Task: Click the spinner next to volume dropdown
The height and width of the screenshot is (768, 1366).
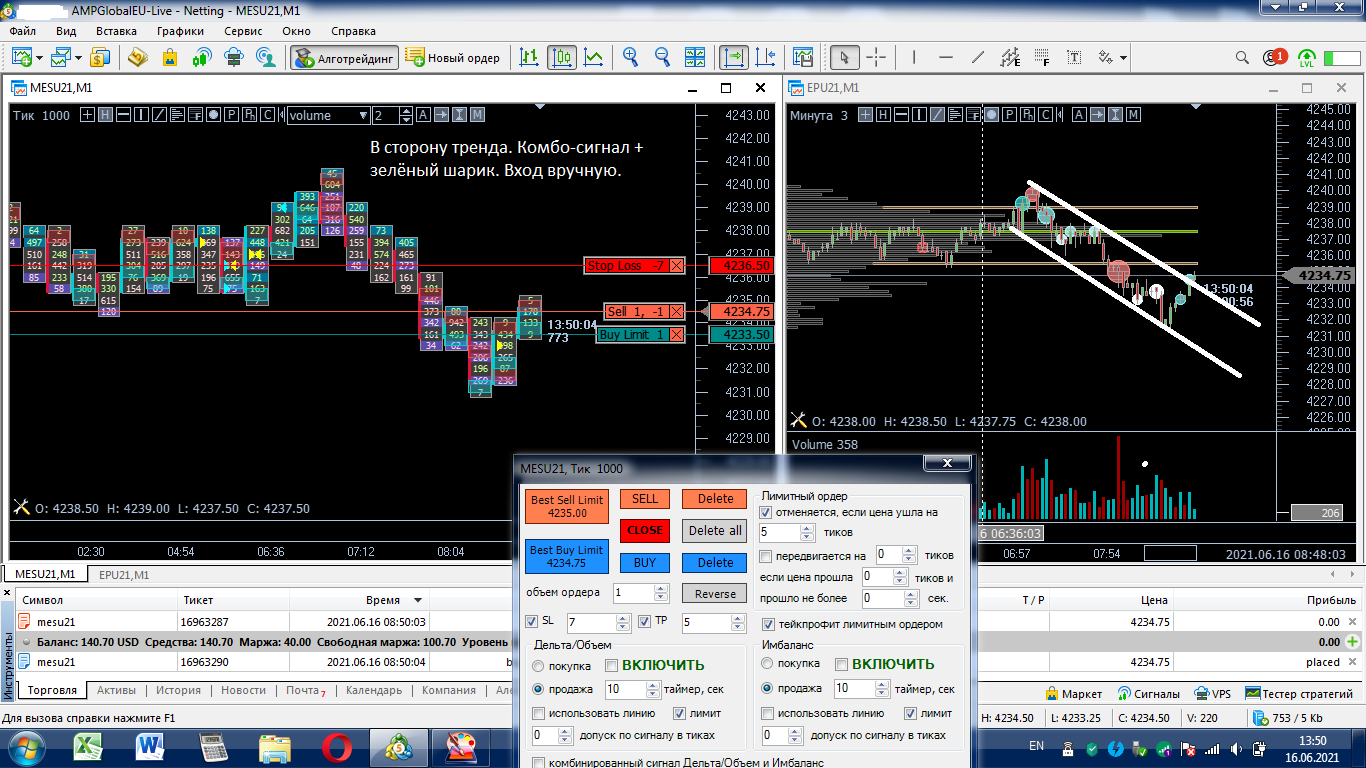Action: [405, 115]
